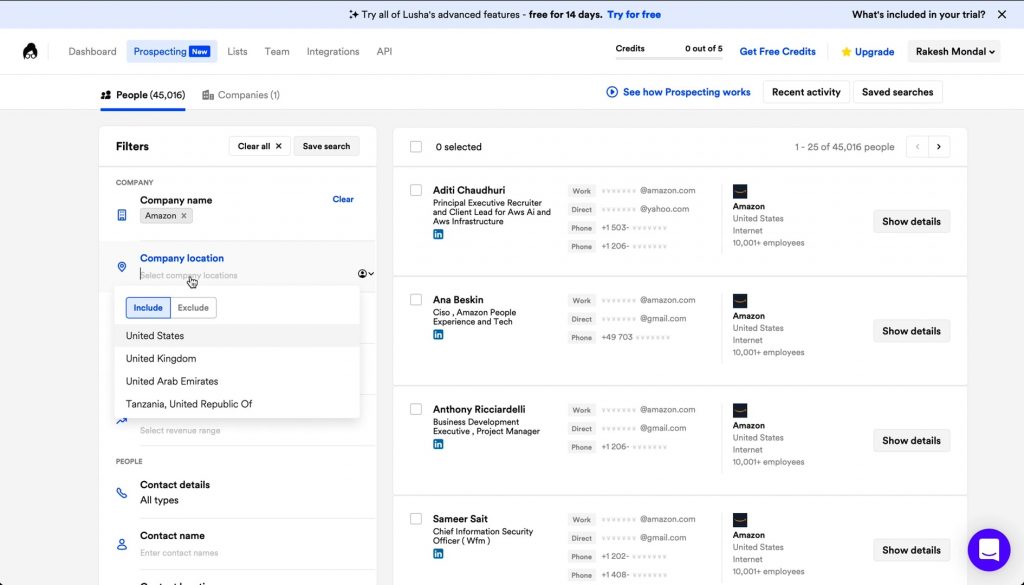Go to the next results page
The image size is (1024, 585).
[941, 146]
